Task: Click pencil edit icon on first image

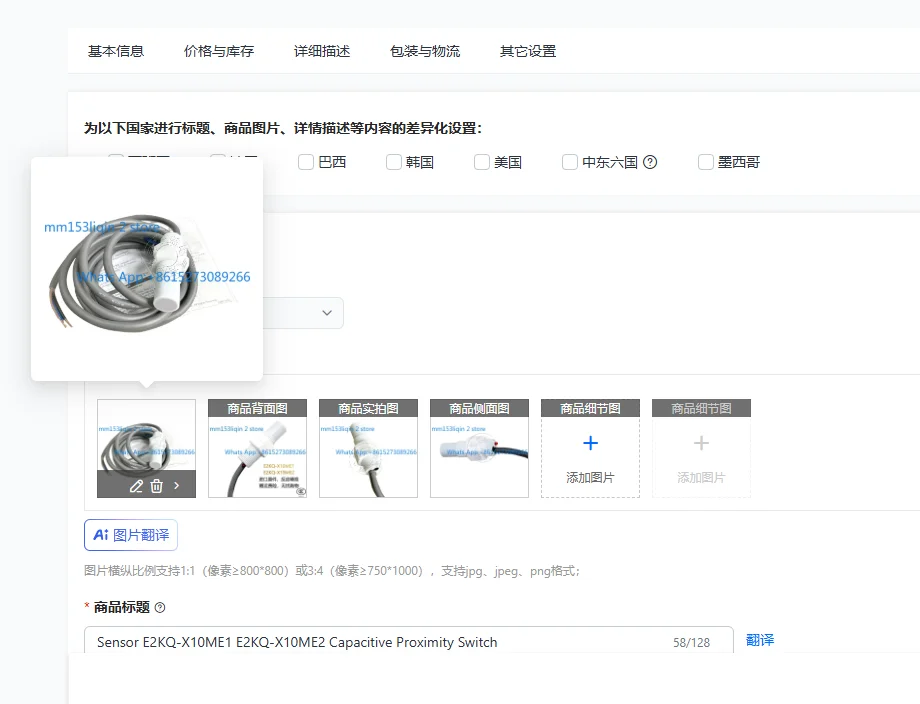Action: (136, 486)
